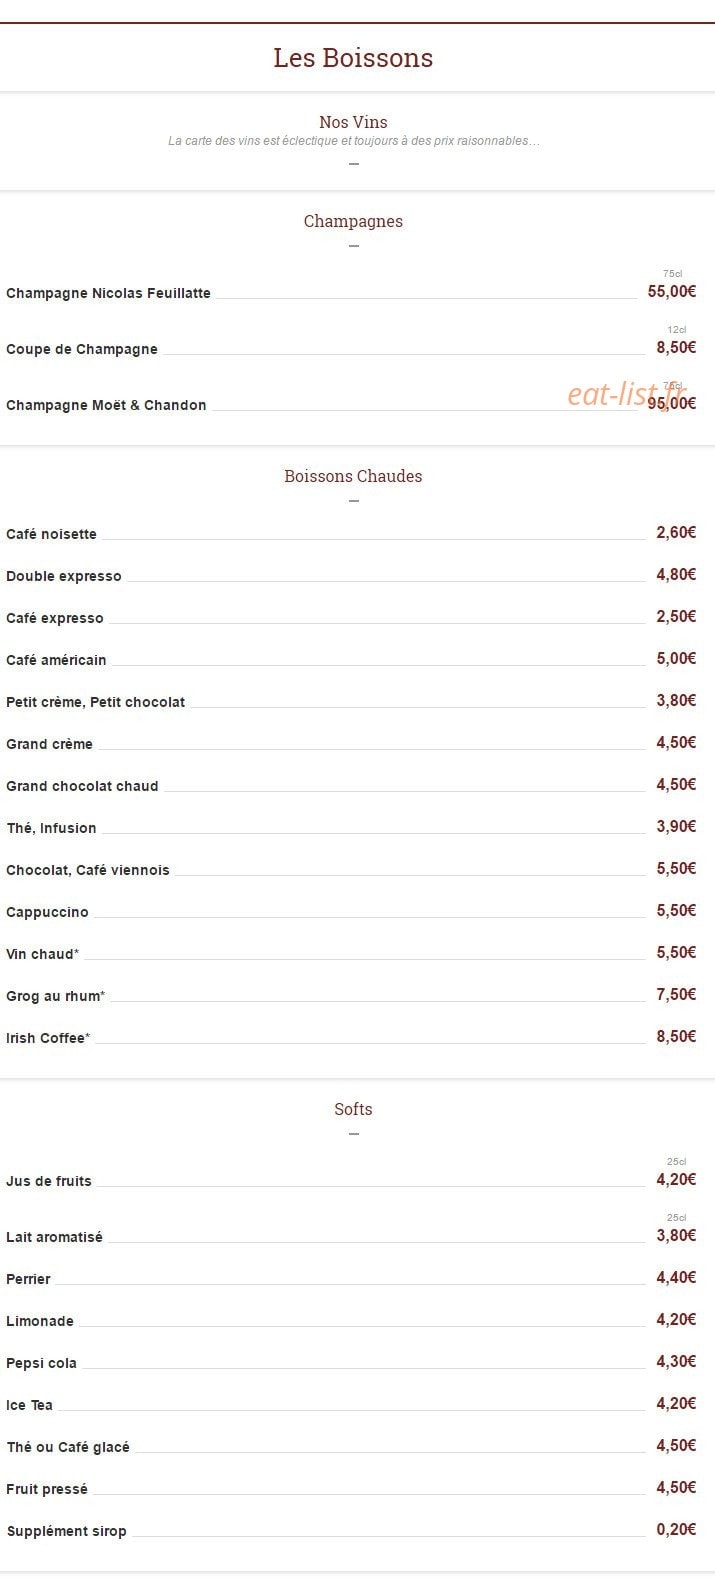The height and width of the screenshot is (1593, 715).
Task: Select the Irish Coffee item
Action: click(48, 1038)
